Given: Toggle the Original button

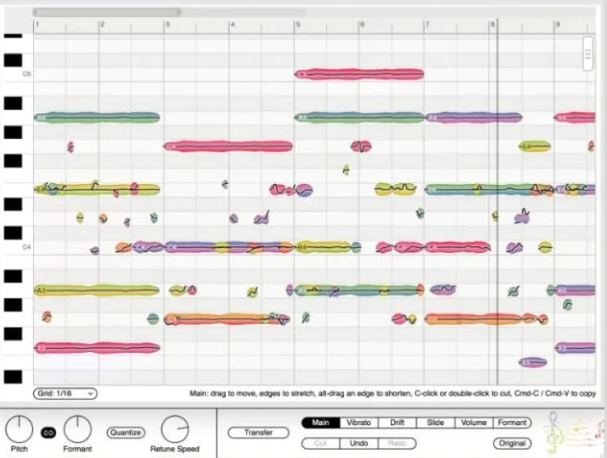Looking at the screenshot, I should point(512,443).
